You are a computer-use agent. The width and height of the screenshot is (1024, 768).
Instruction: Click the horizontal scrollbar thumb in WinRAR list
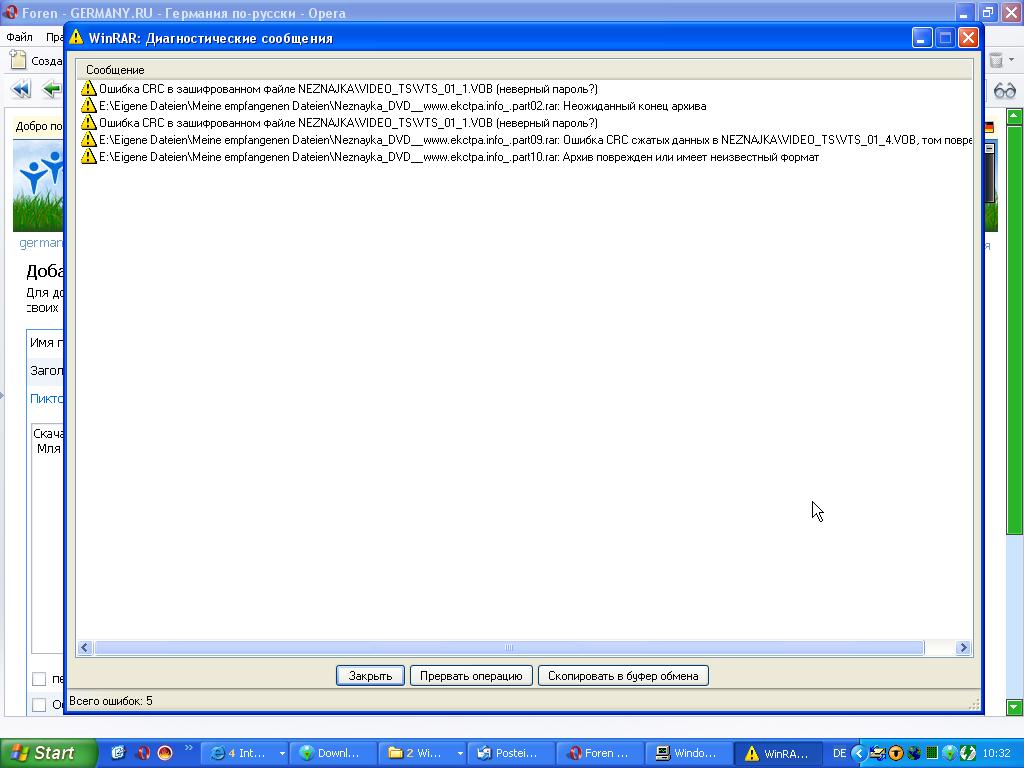coord(509,648)
